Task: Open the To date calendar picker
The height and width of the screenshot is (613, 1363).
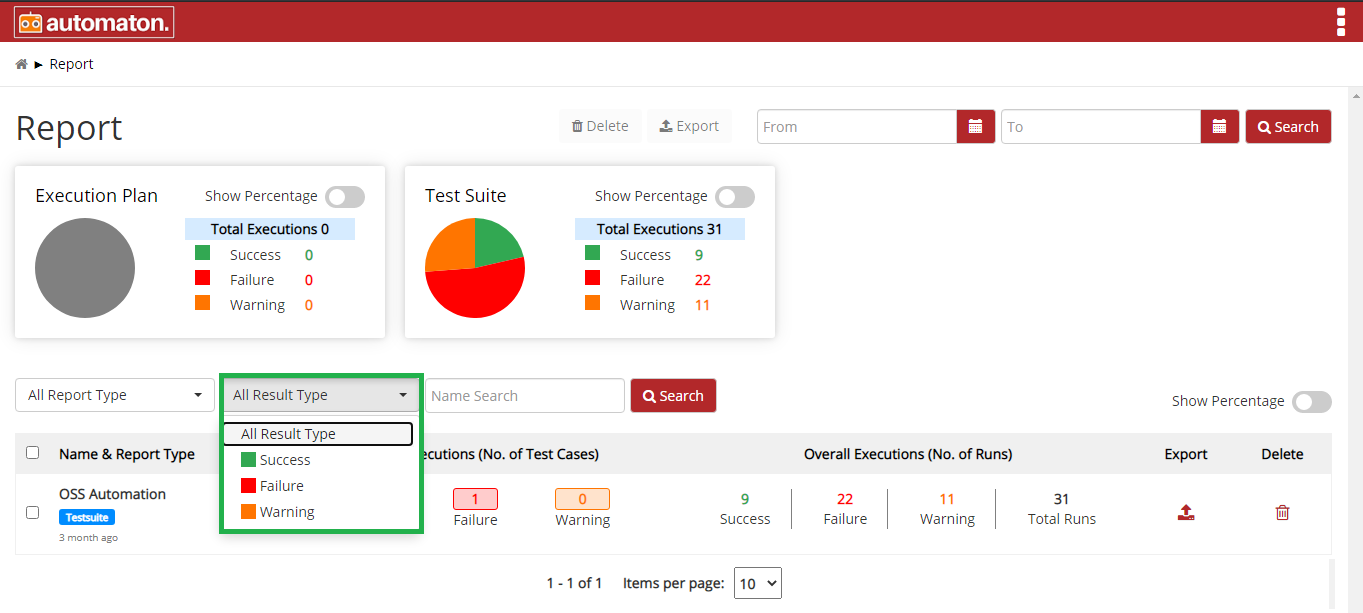Action: pyautogui.click(x=1219, y=127)
